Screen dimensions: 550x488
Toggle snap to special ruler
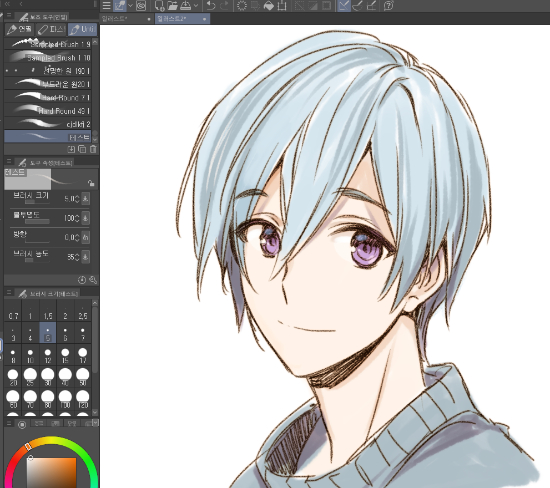357,6
